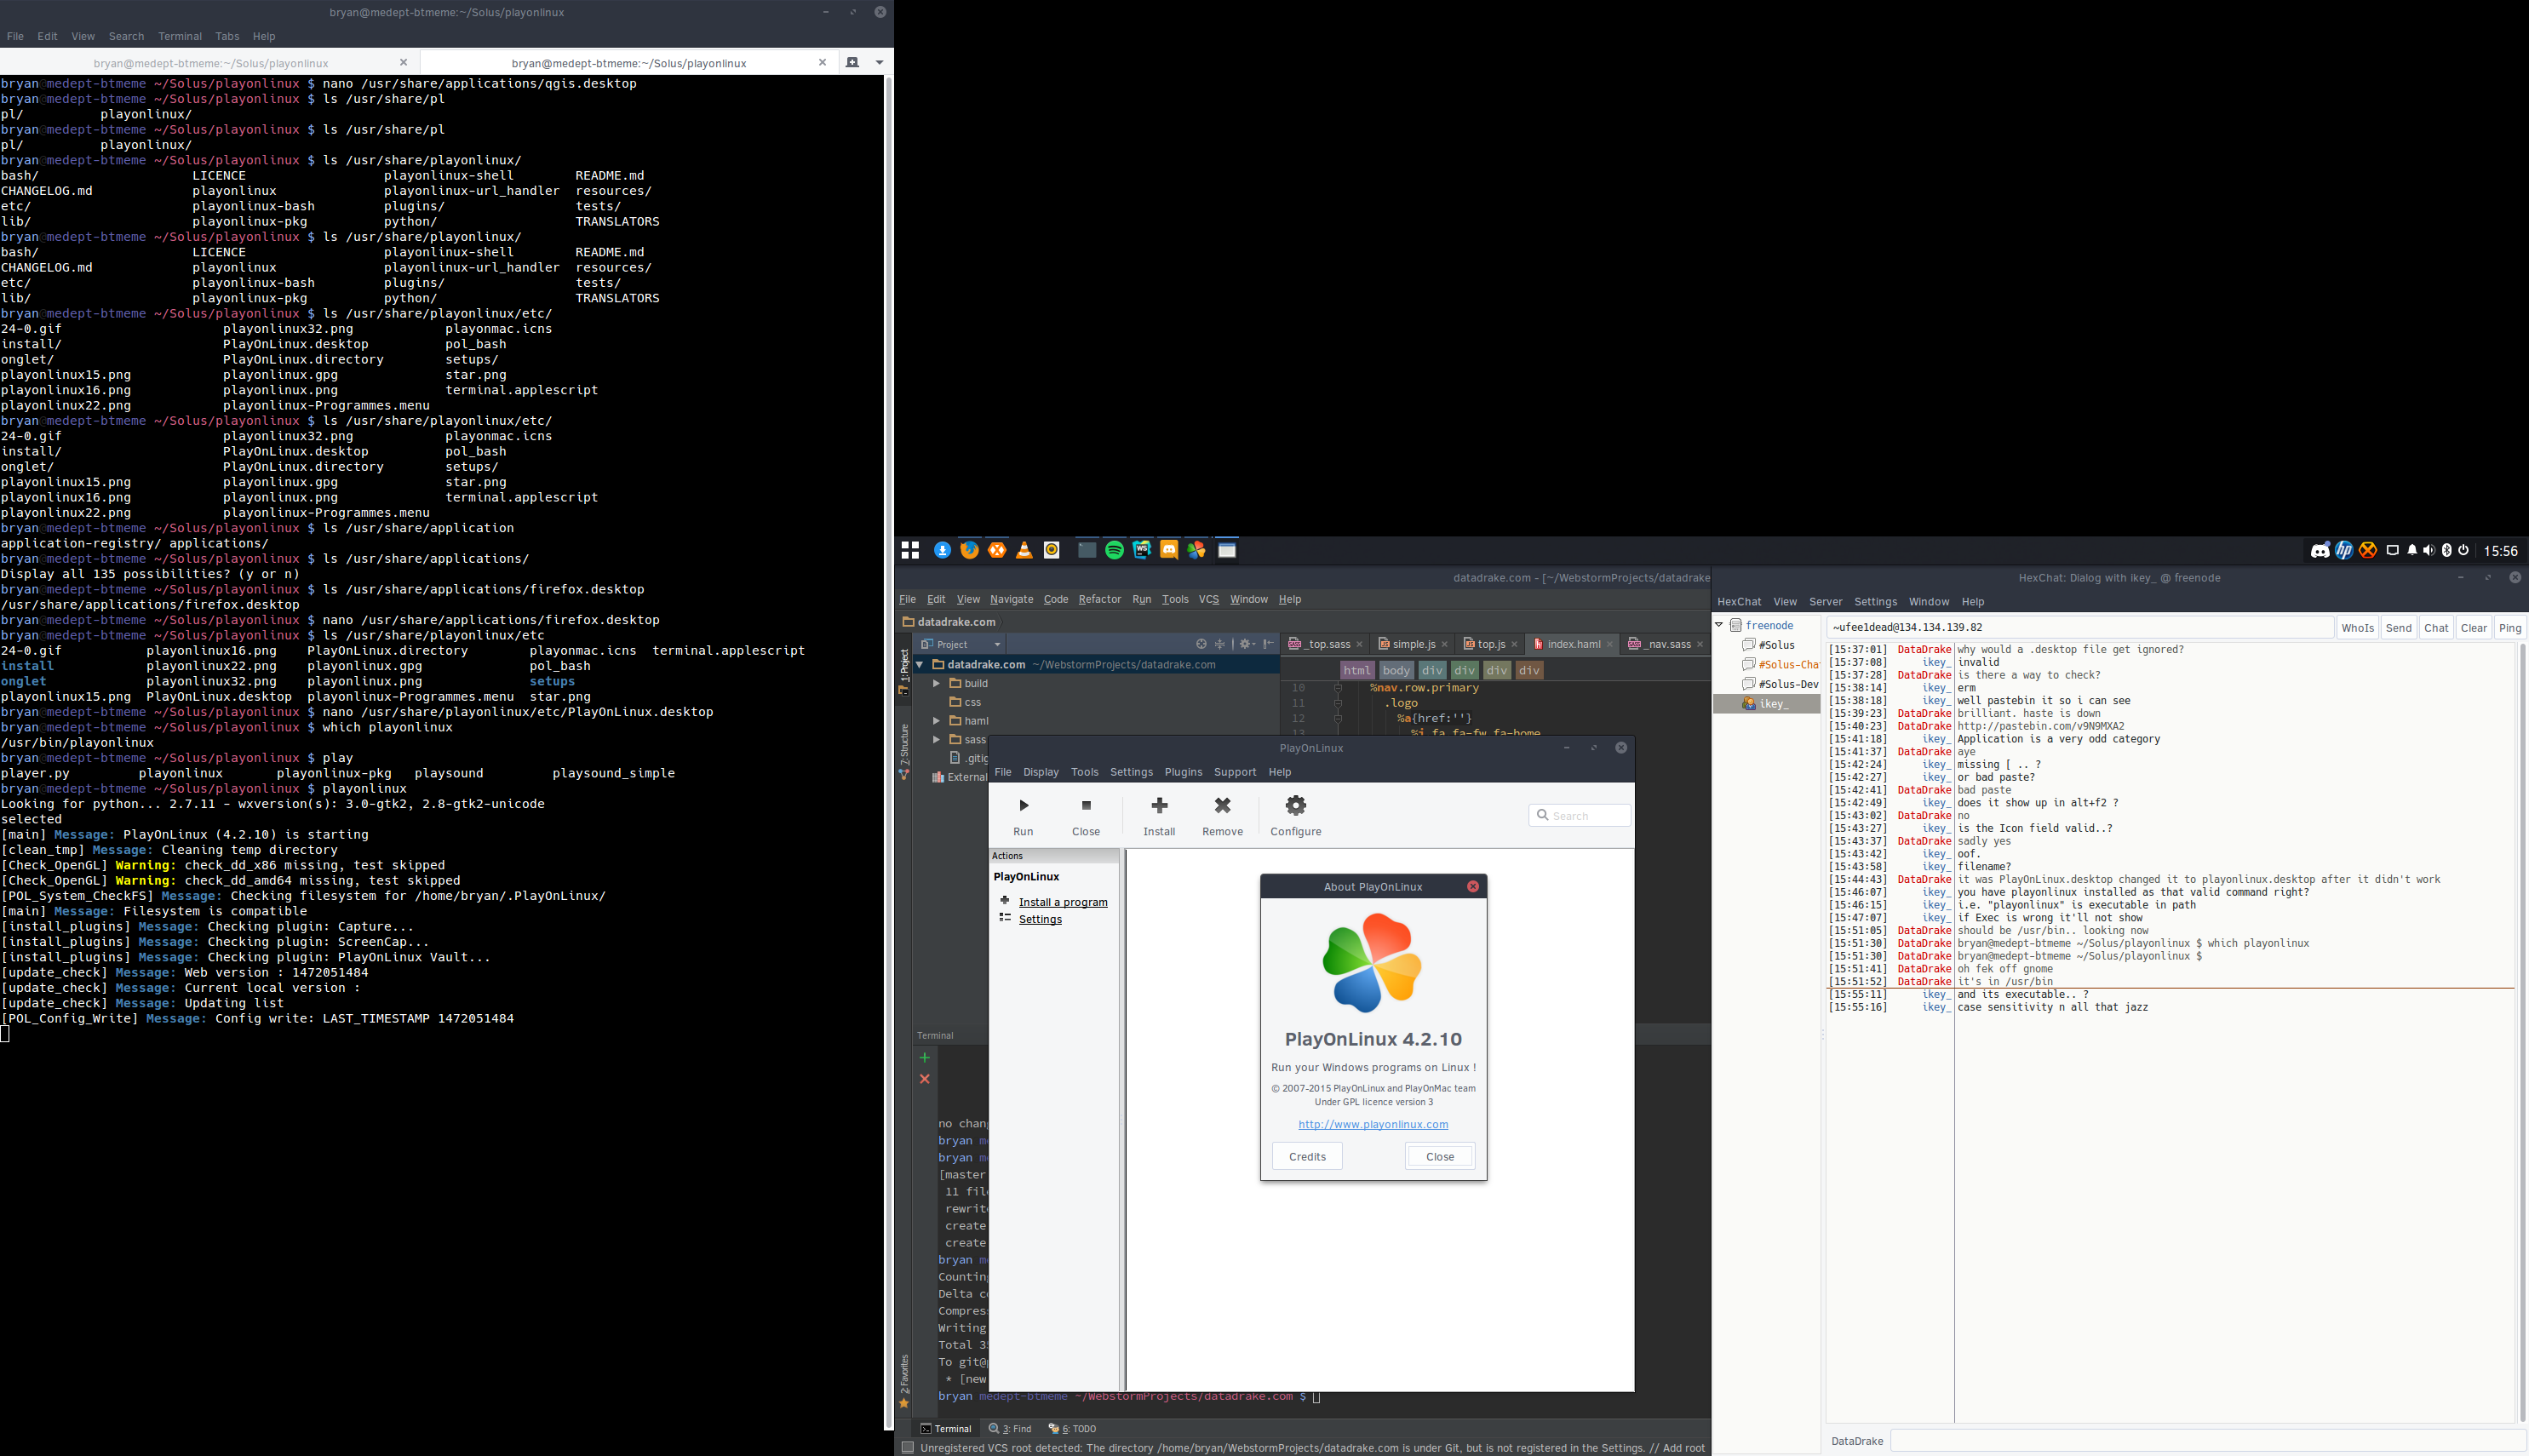This screenshot has height=1456, width=2529.
Task: Click the collapse all icon in Project panel
Action: pyautogui.click(x=1219, y=645)
